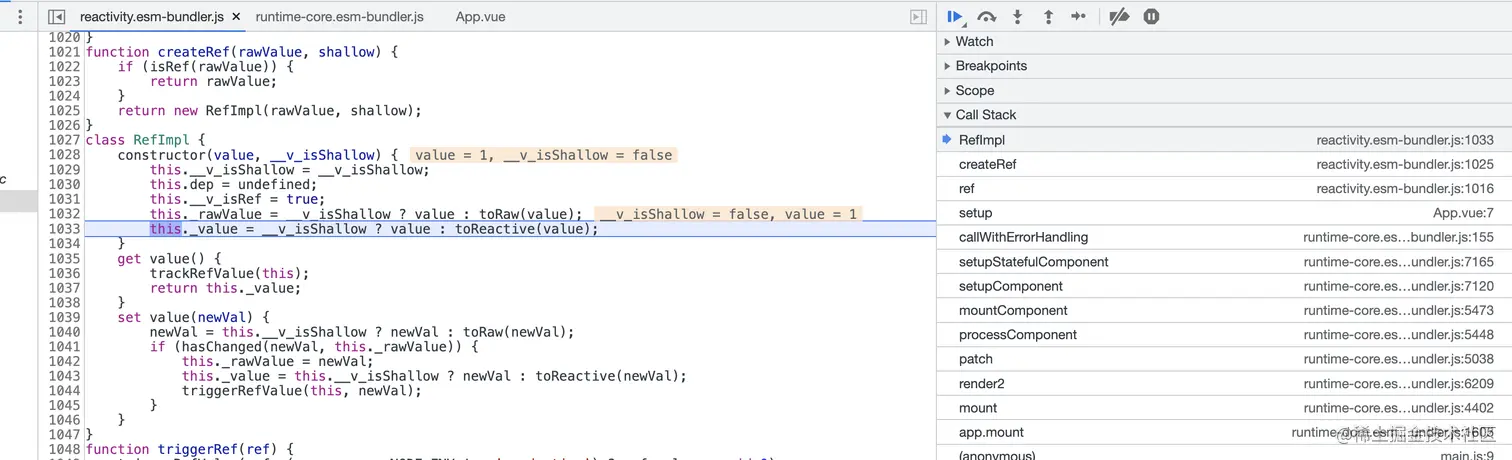Select mountComponent call stack frame

1224,311
